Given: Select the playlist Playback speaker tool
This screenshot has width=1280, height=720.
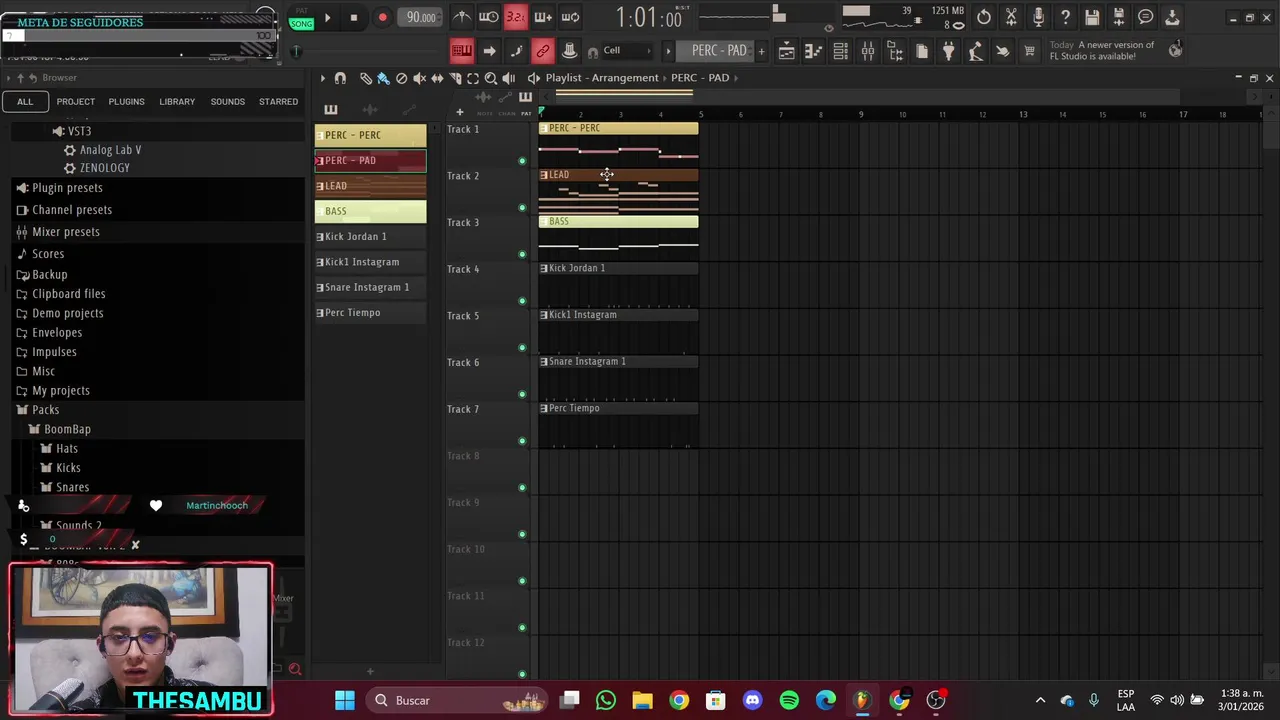Looking at the screenshot, I should coord(509,78).
